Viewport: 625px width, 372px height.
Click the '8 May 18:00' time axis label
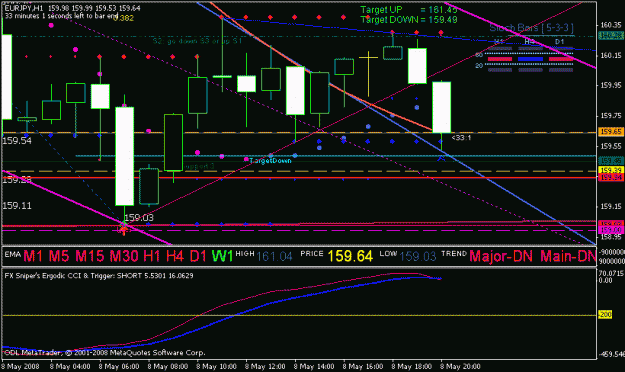411,366
